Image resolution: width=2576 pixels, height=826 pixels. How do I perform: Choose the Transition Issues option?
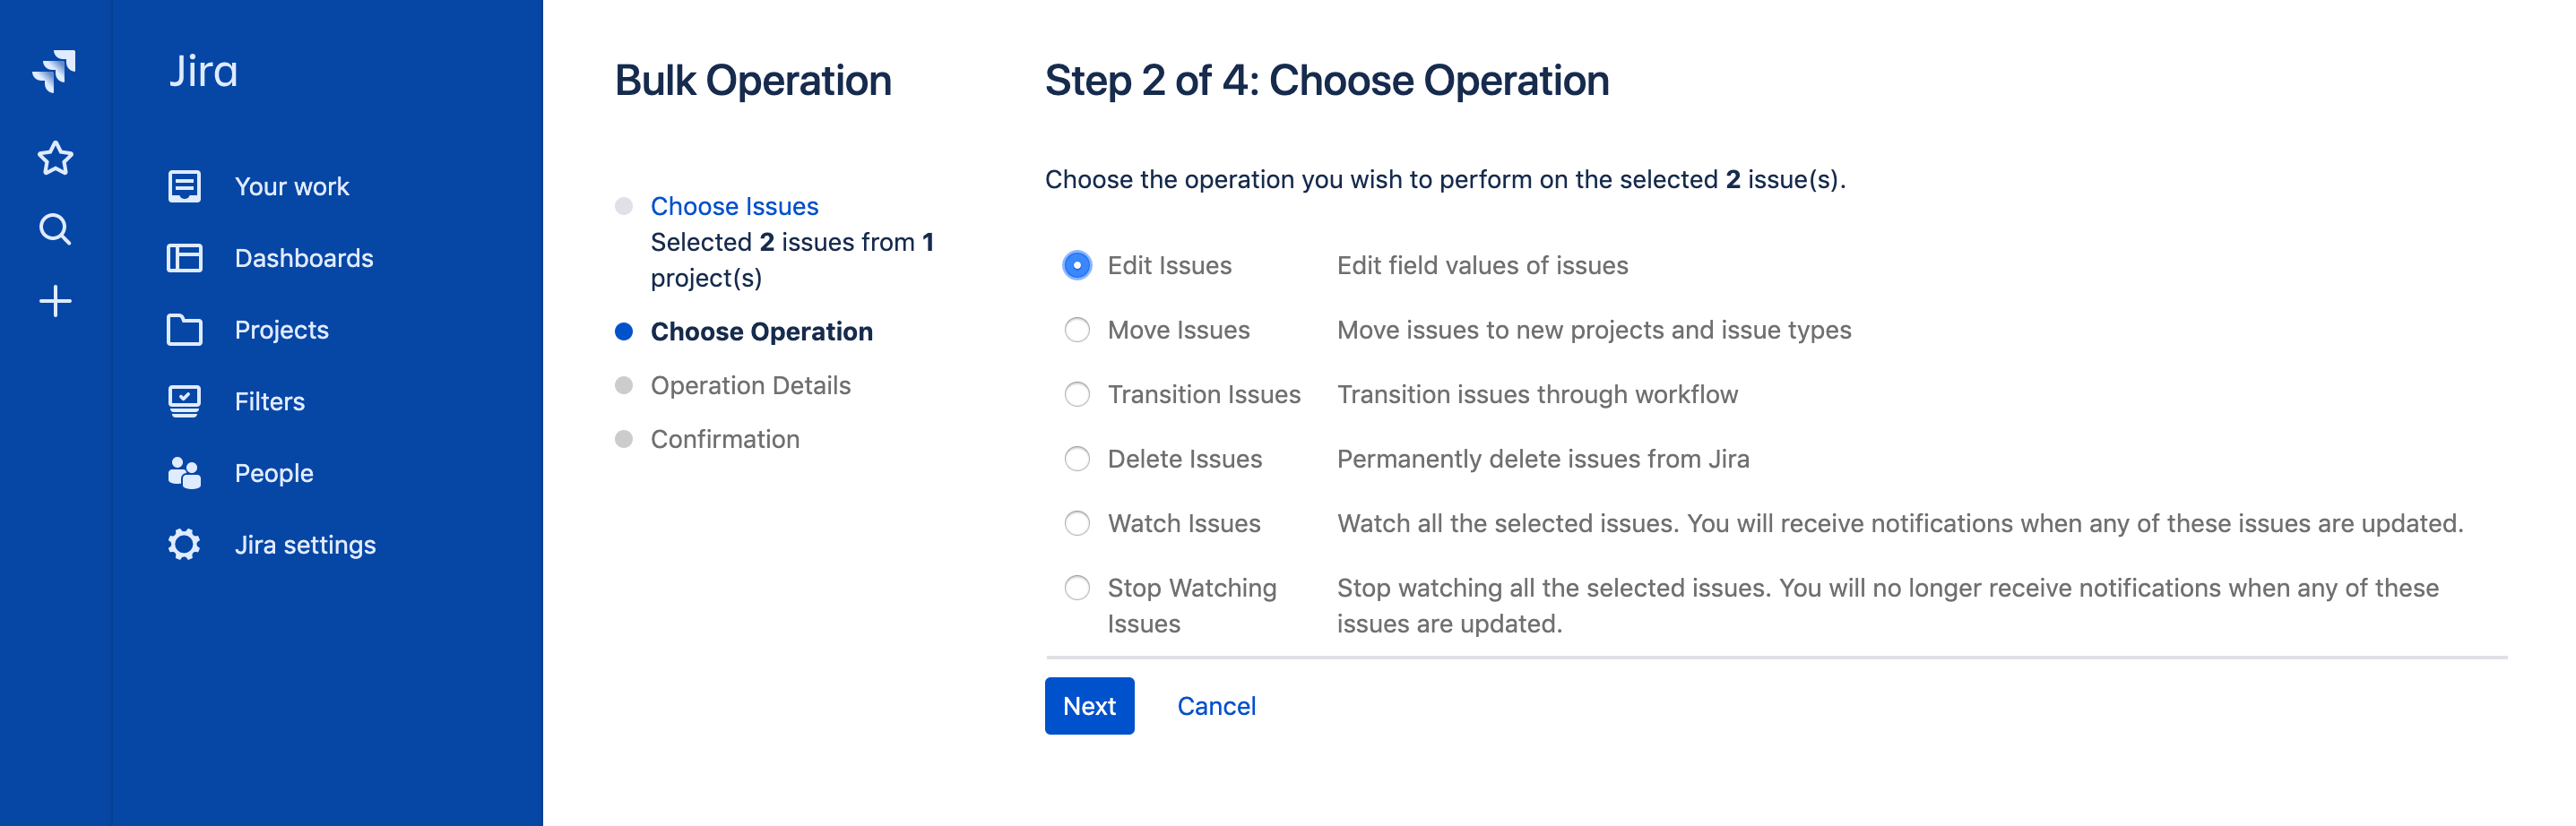click(1077, 395)
